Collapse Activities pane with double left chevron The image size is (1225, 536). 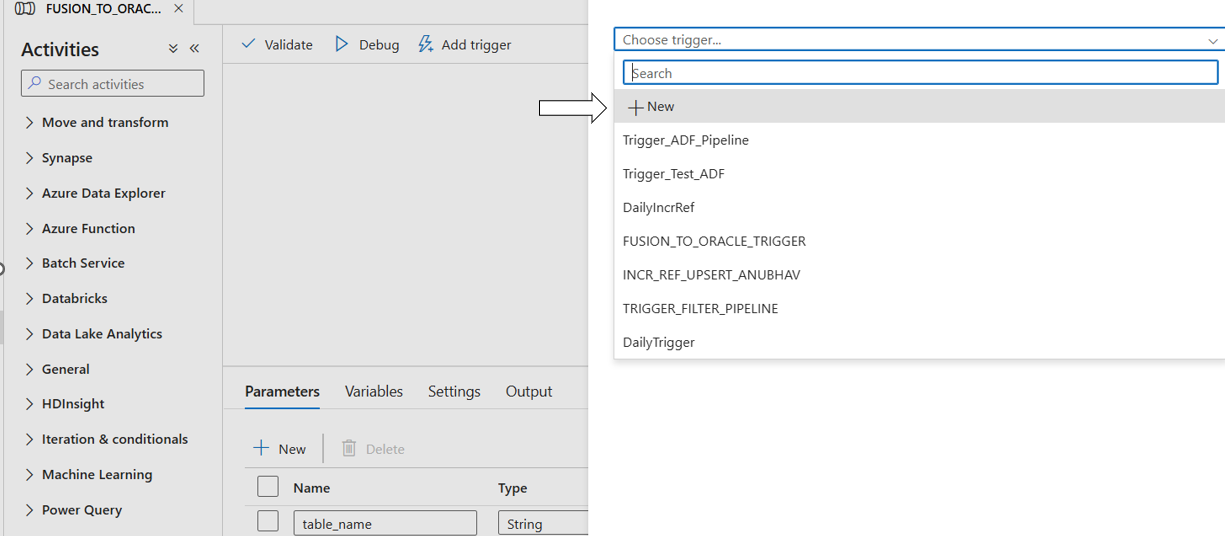click(x=194, y=49)
